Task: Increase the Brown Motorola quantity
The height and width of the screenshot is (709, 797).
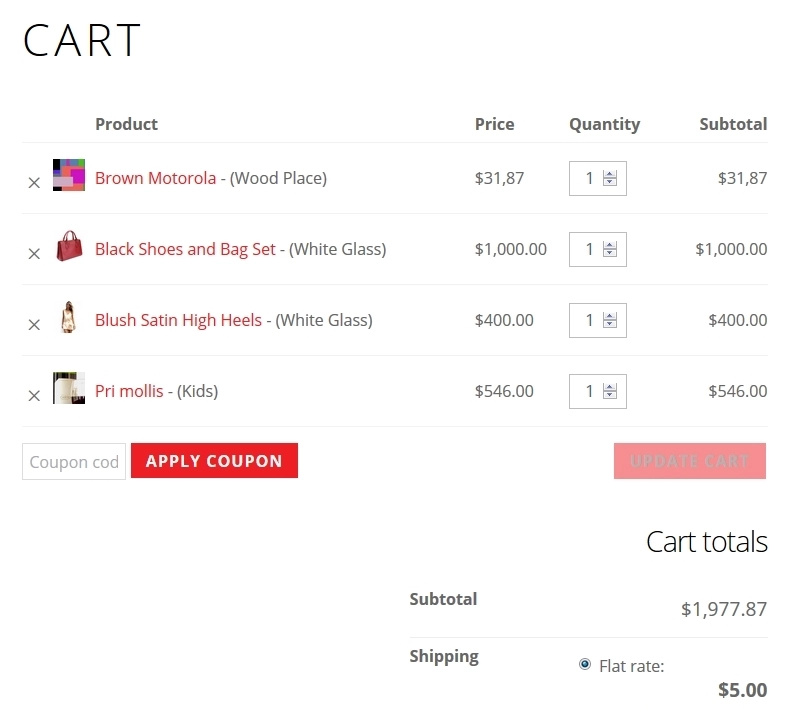Action: tap(610, 174)
